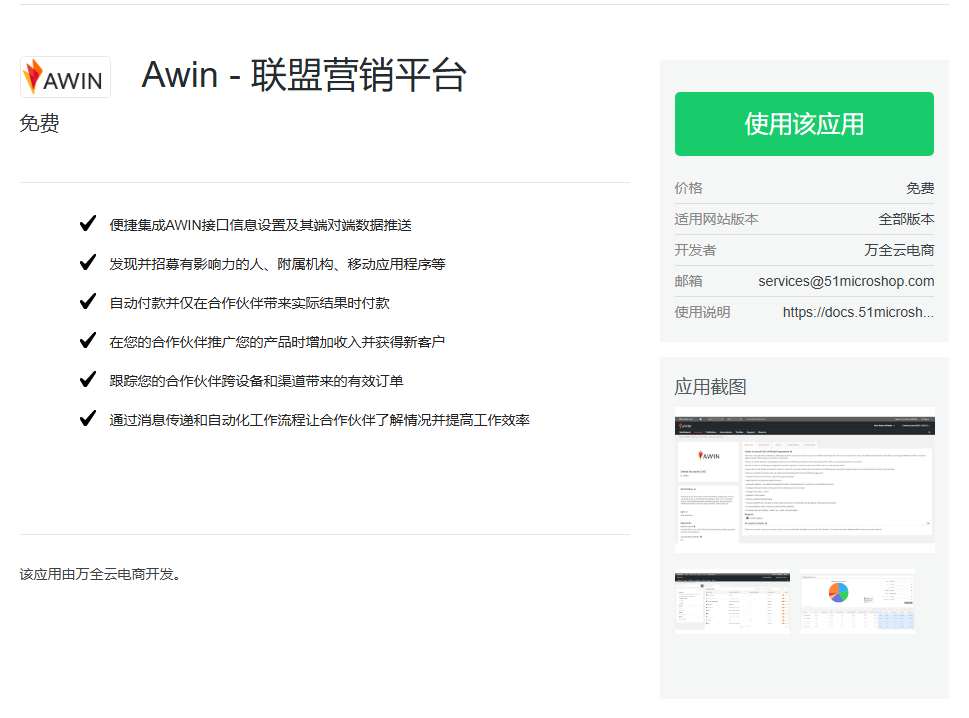Click checkmark beside 自动付款 feature line
Screen dimensions: 969x718
[88, 302]
